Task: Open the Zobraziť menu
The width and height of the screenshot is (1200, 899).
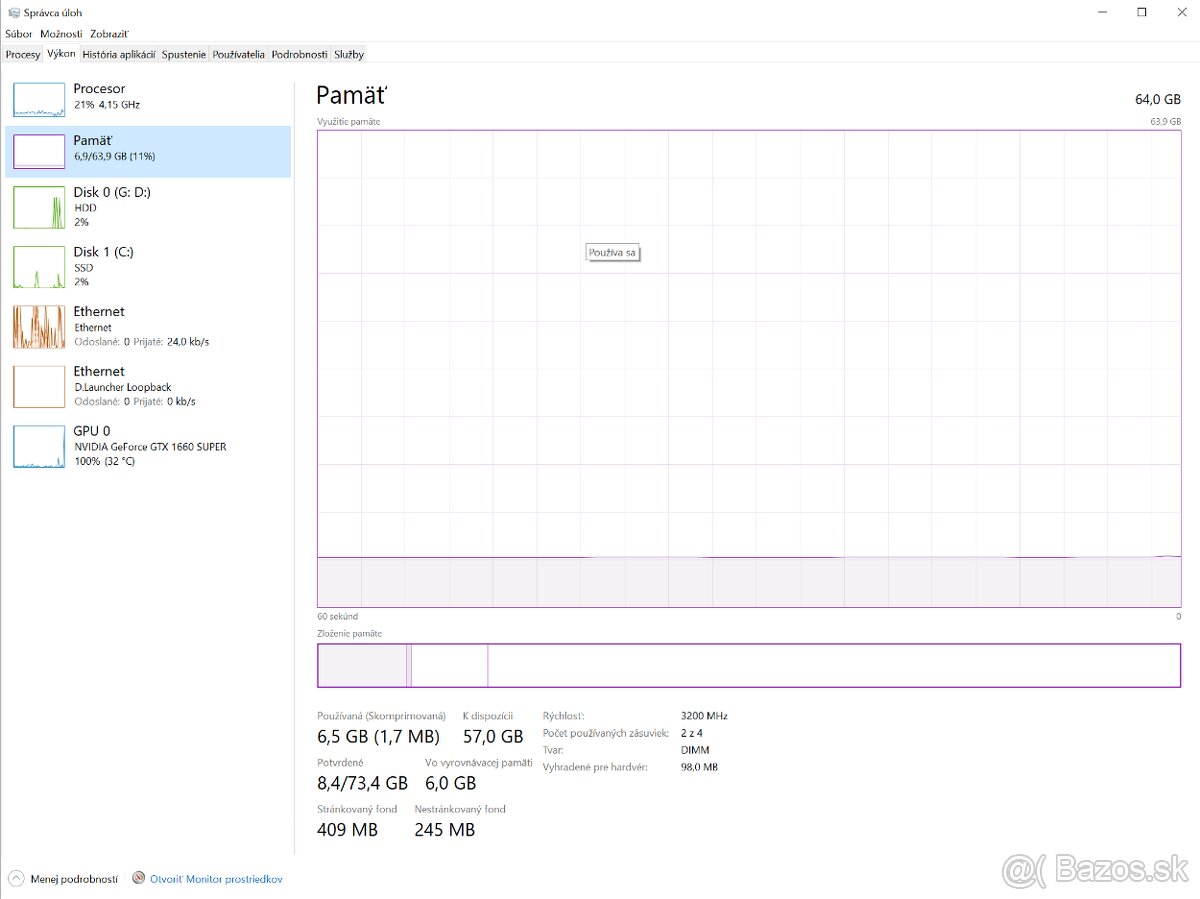Action: point(109,34)
